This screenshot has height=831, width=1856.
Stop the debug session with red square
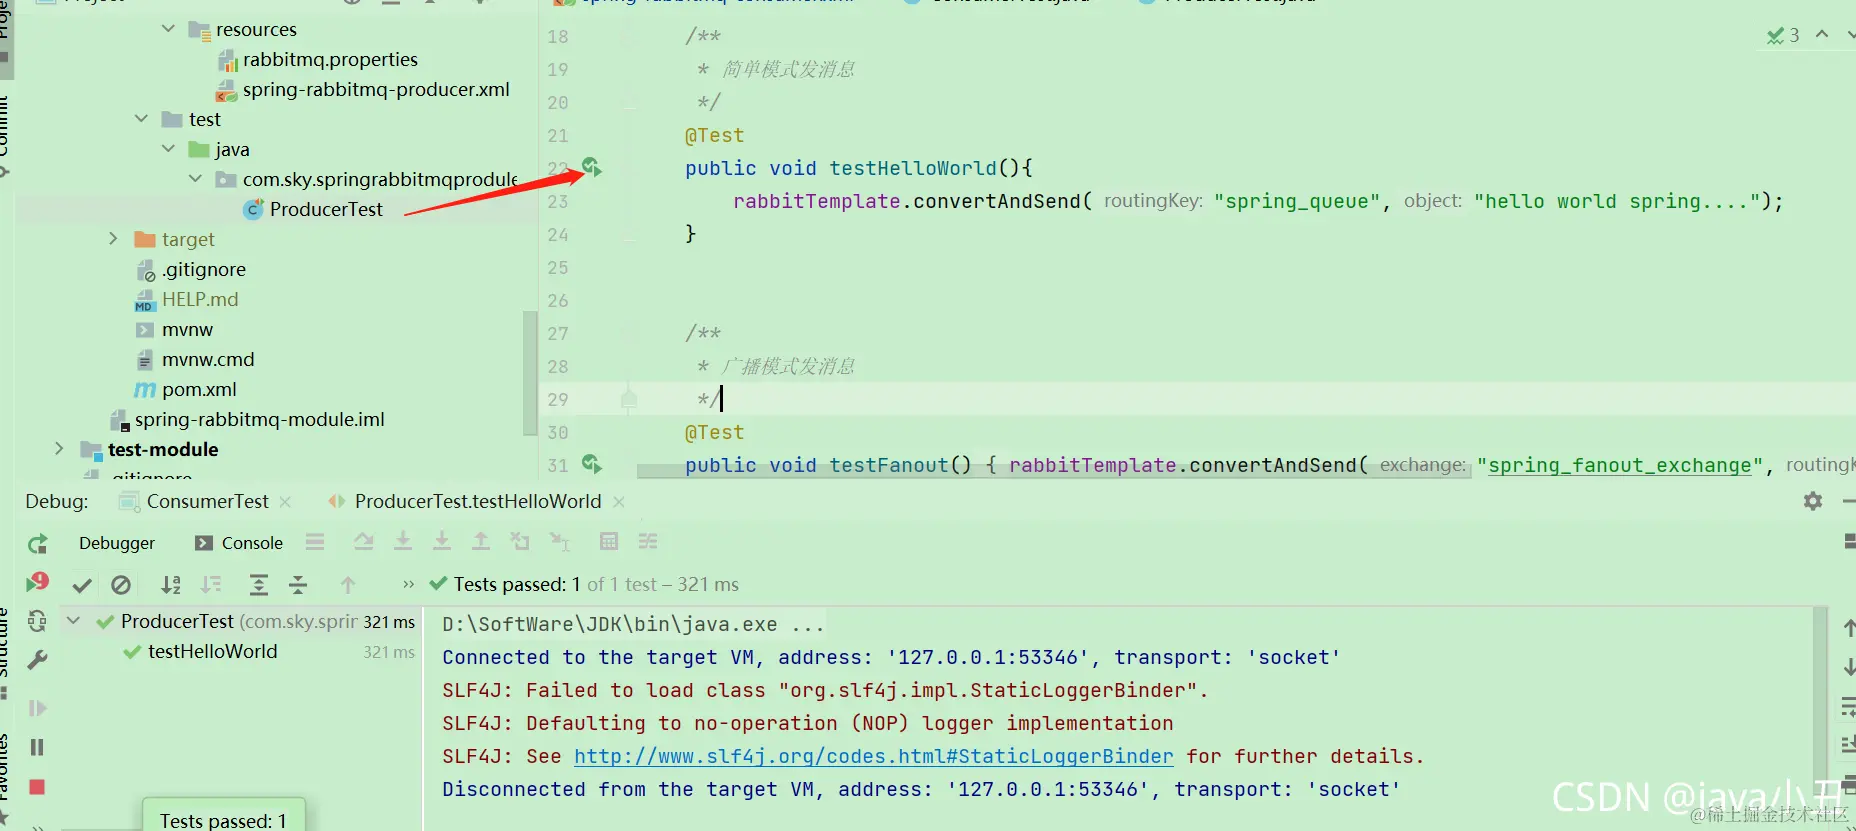(x=38, y=787)
